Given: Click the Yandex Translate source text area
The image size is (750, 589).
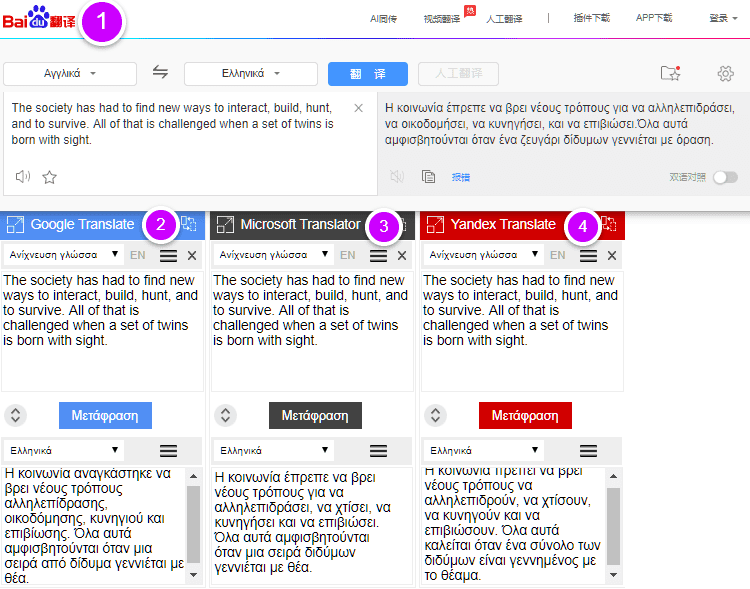Looking at the screenshot, I should coord(522,331).
